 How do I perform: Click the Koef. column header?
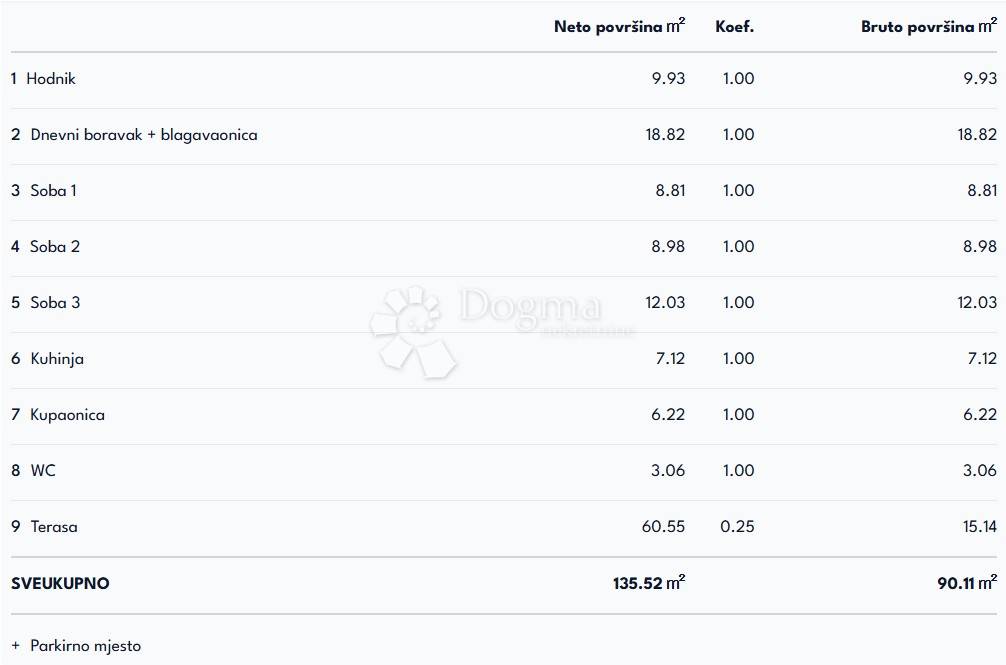[734, 27]
